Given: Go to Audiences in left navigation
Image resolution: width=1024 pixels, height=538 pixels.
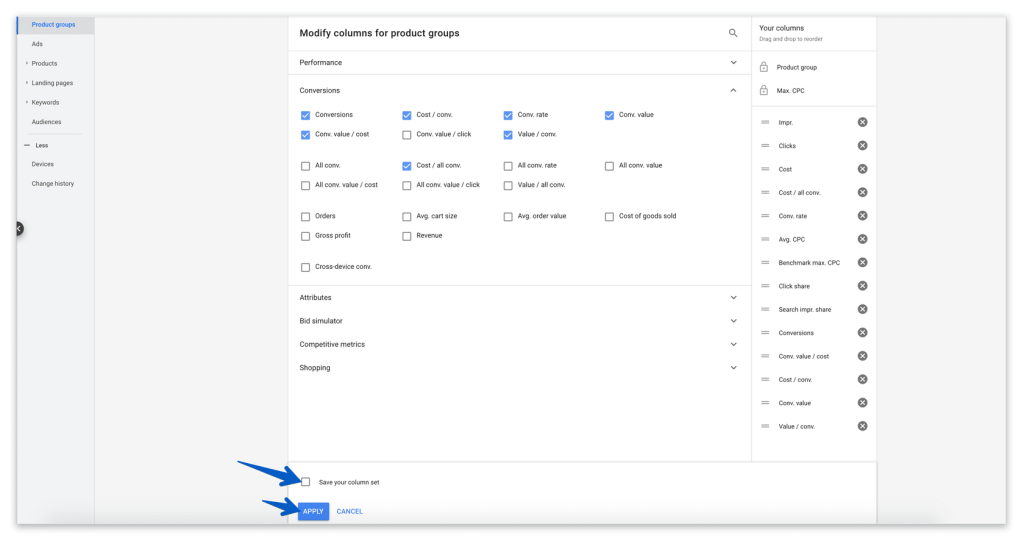Looking at the screenshot, I should pyautogui.click(x=46, y=122).
